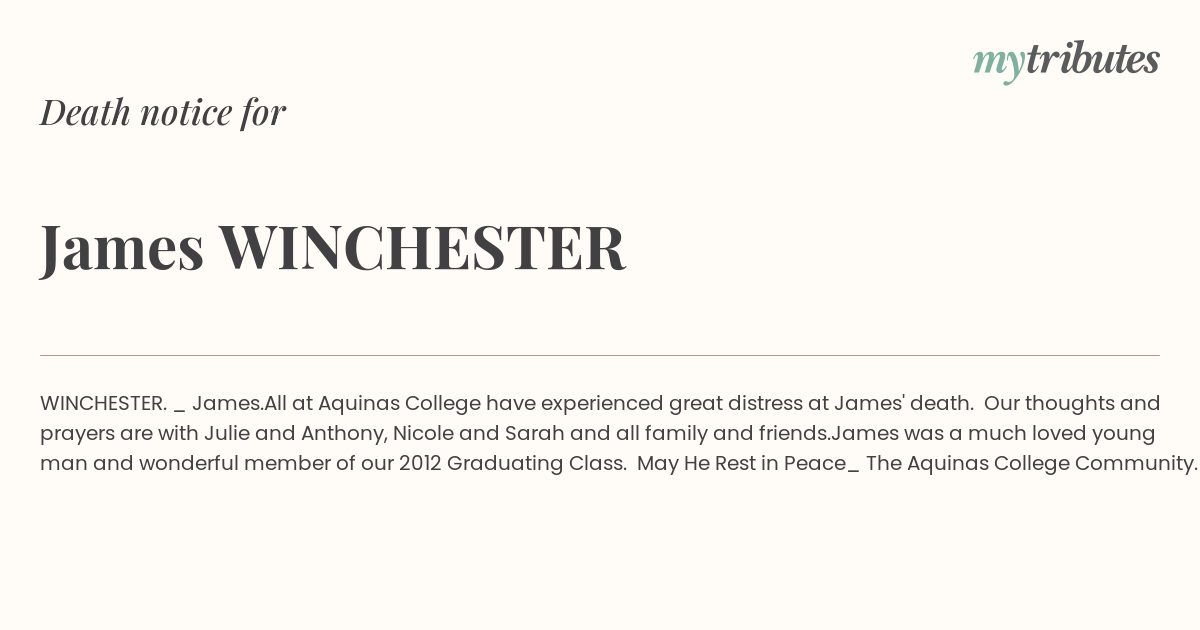Click the phrase "much loved young"
The height and width of the screenshot is (630, 1200).
(1071, 433)
